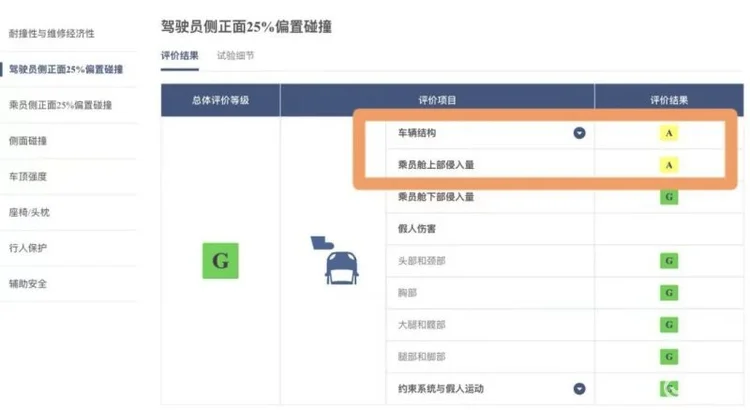Click green badge for 约束系统与假人运动
750x410 pixels.
669,388
